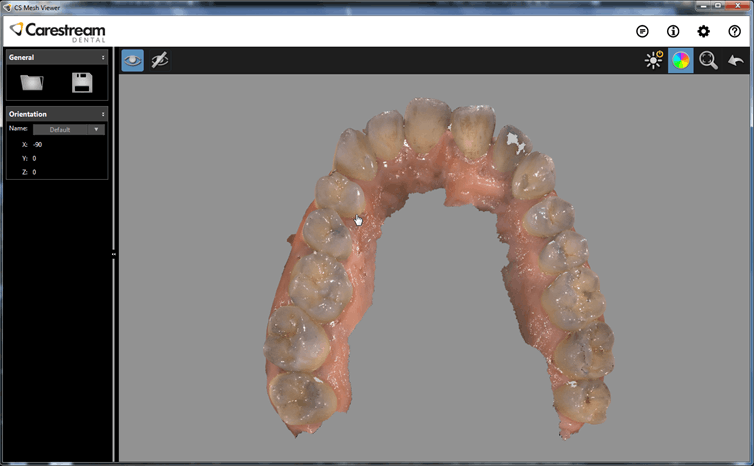Open settings with the gear icon
The height and width of the screenshot is (467, 756).
[x=703, y=31]
